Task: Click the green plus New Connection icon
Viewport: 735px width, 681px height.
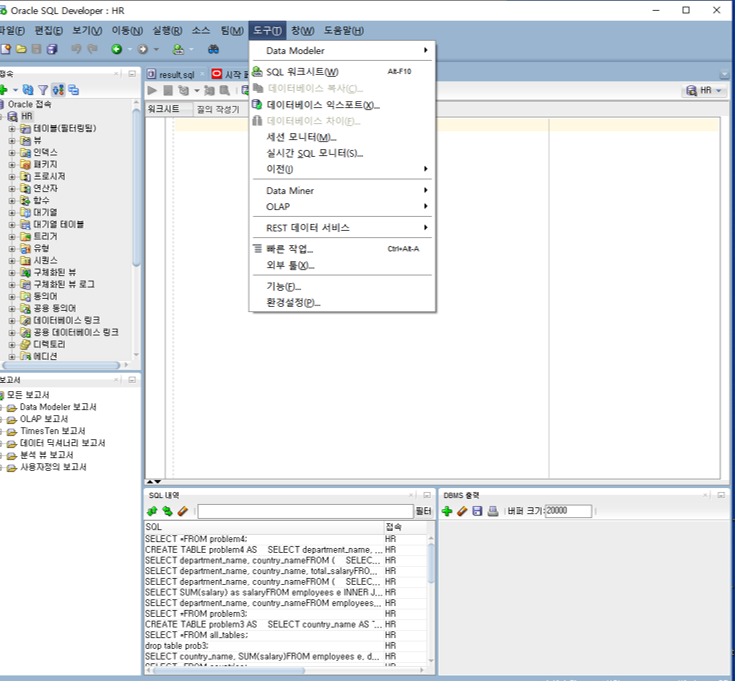Action: (4, 90)
